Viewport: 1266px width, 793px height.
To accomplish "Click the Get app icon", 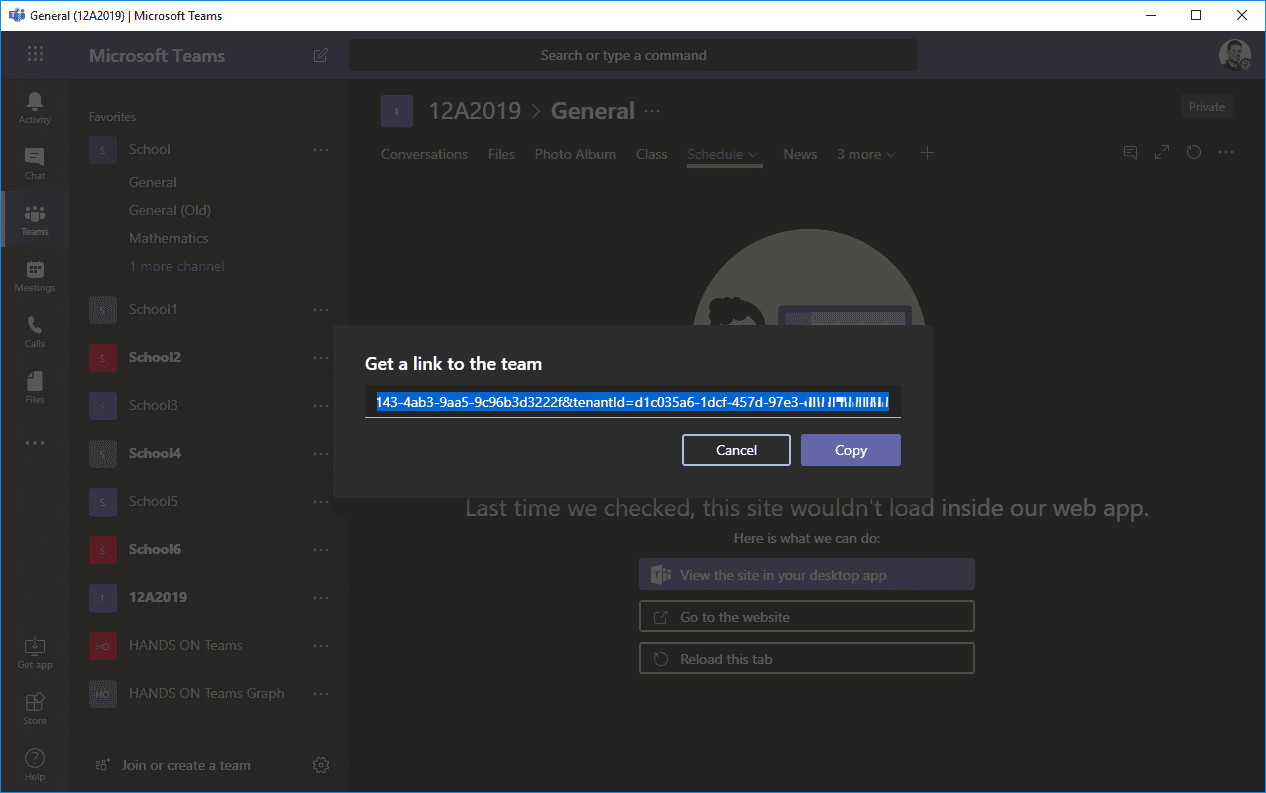I will [35, 652].
